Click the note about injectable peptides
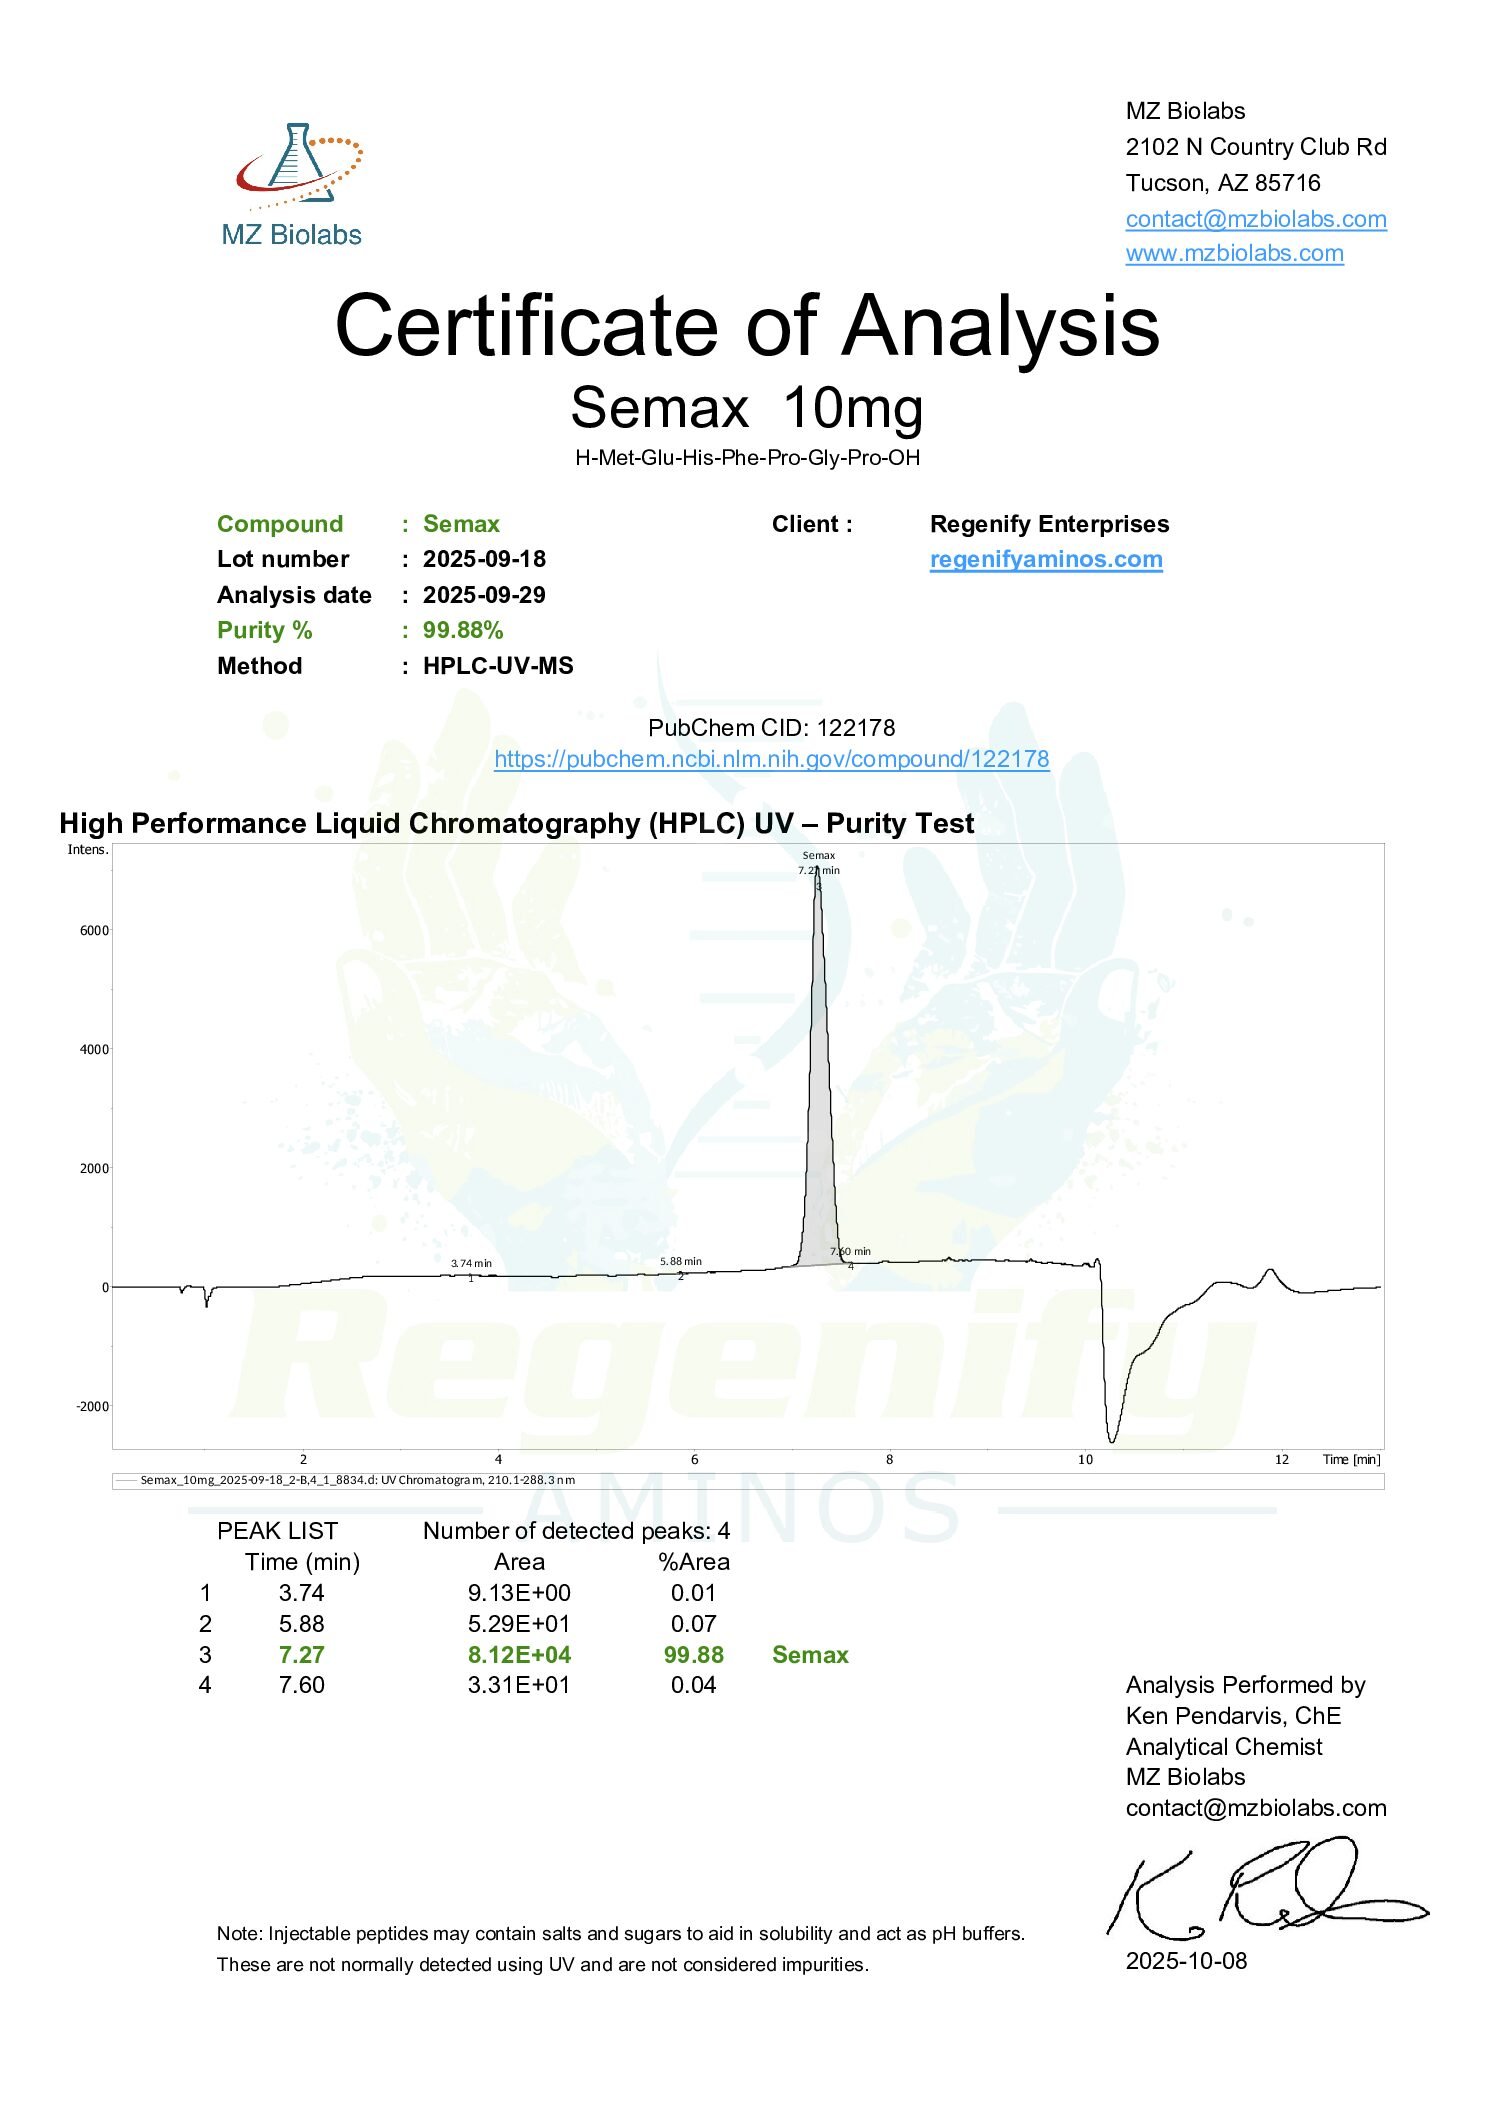The height and width of the screenshot is (2117, 1496). [621, 1949]
